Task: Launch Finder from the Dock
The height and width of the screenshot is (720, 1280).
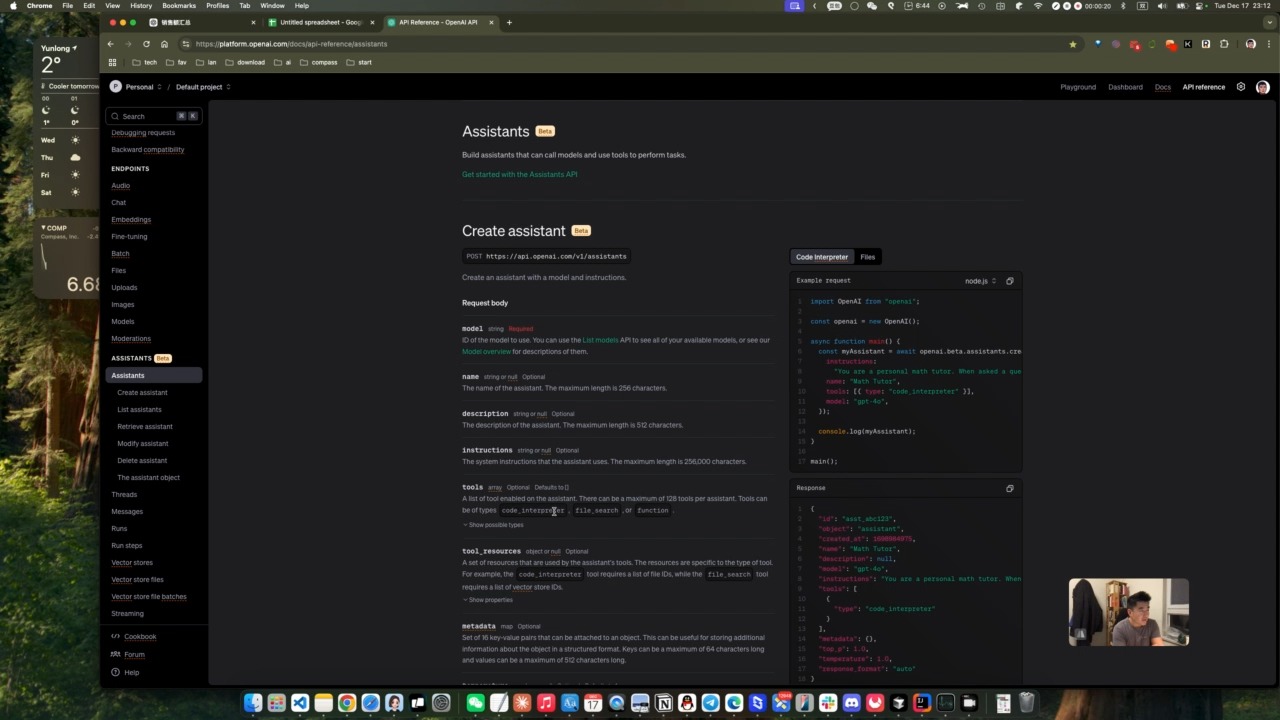Action: click(253, 703)
